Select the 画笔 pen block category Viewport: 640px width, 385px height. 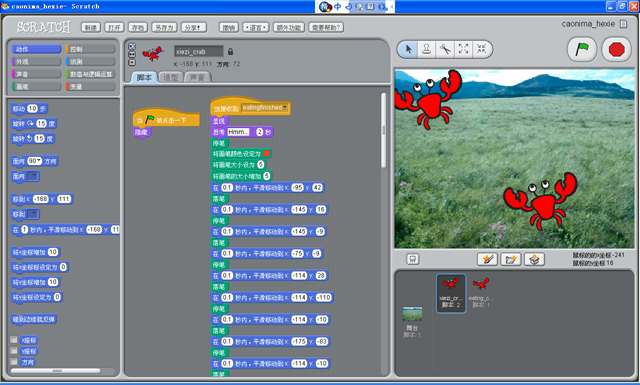(36, 87)
